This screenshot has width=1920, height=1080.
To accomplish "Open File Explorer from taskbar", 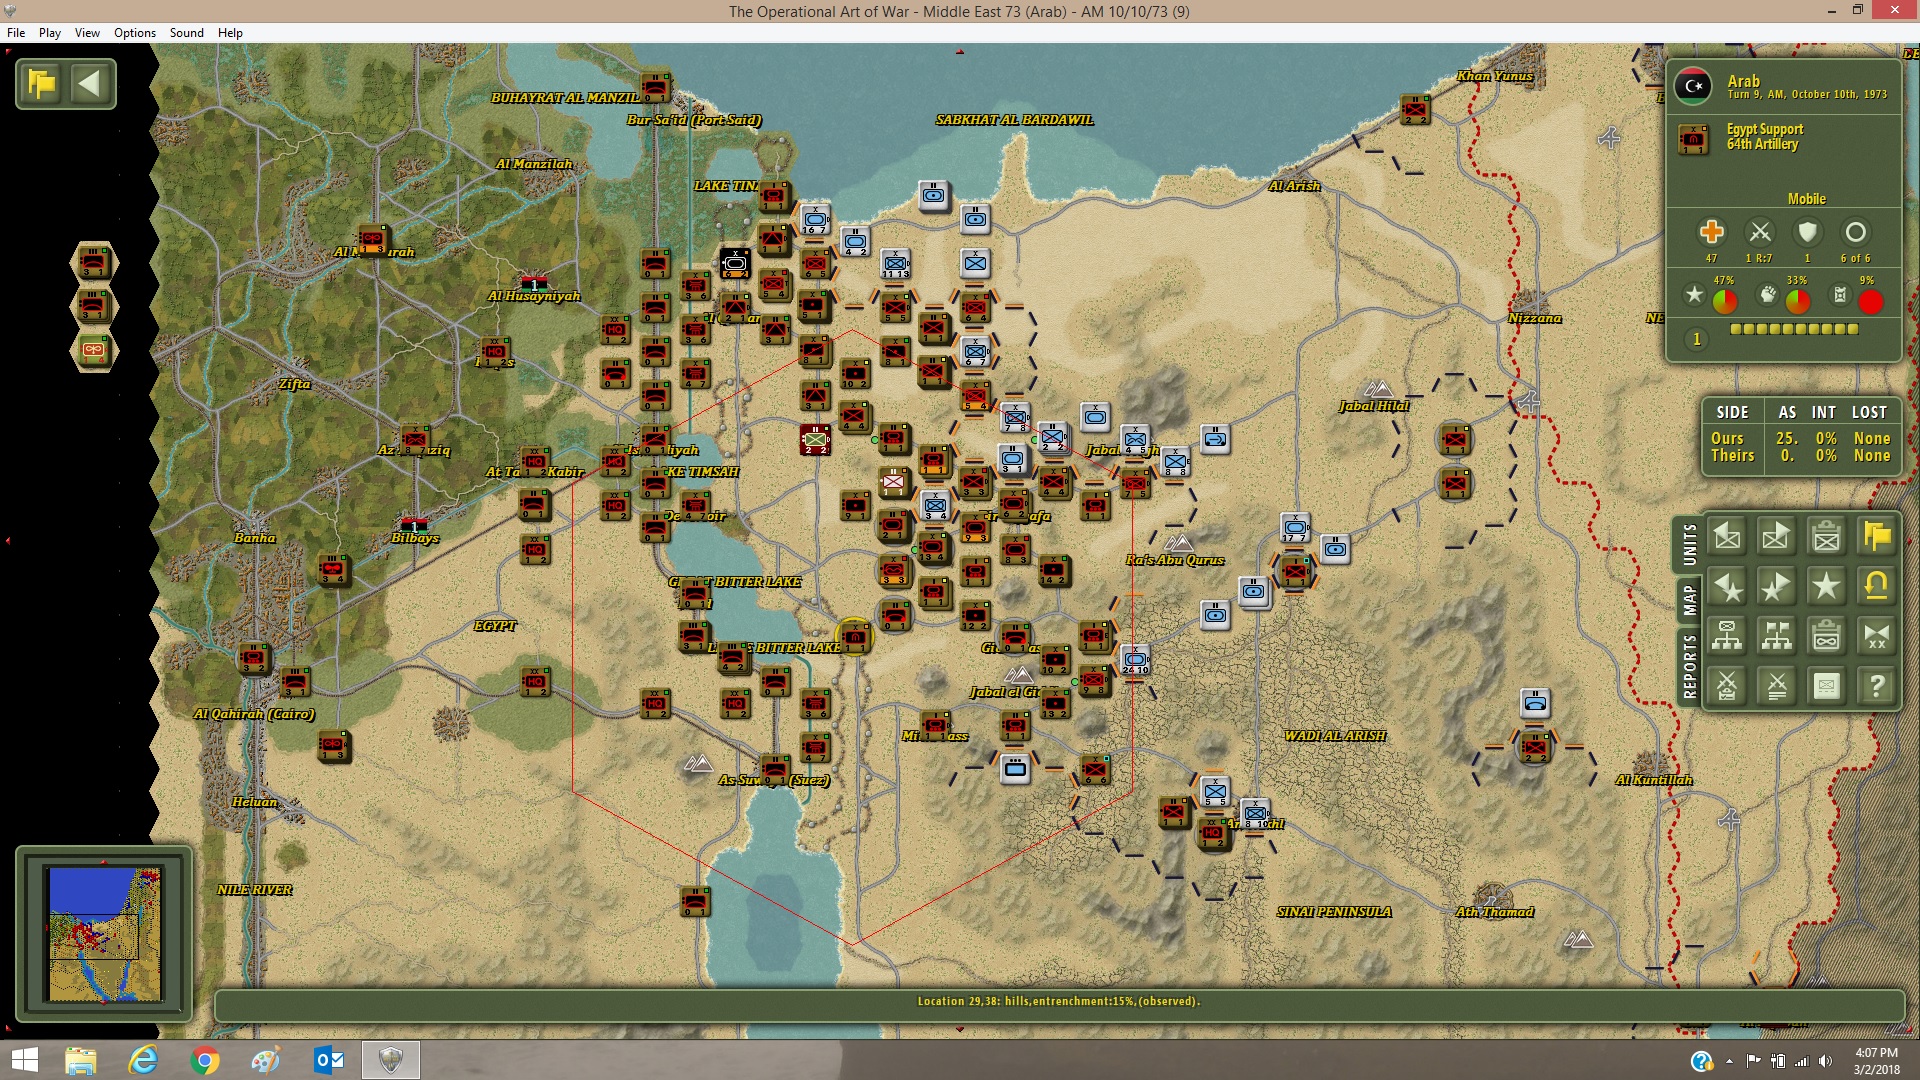I will (80, 1060).
